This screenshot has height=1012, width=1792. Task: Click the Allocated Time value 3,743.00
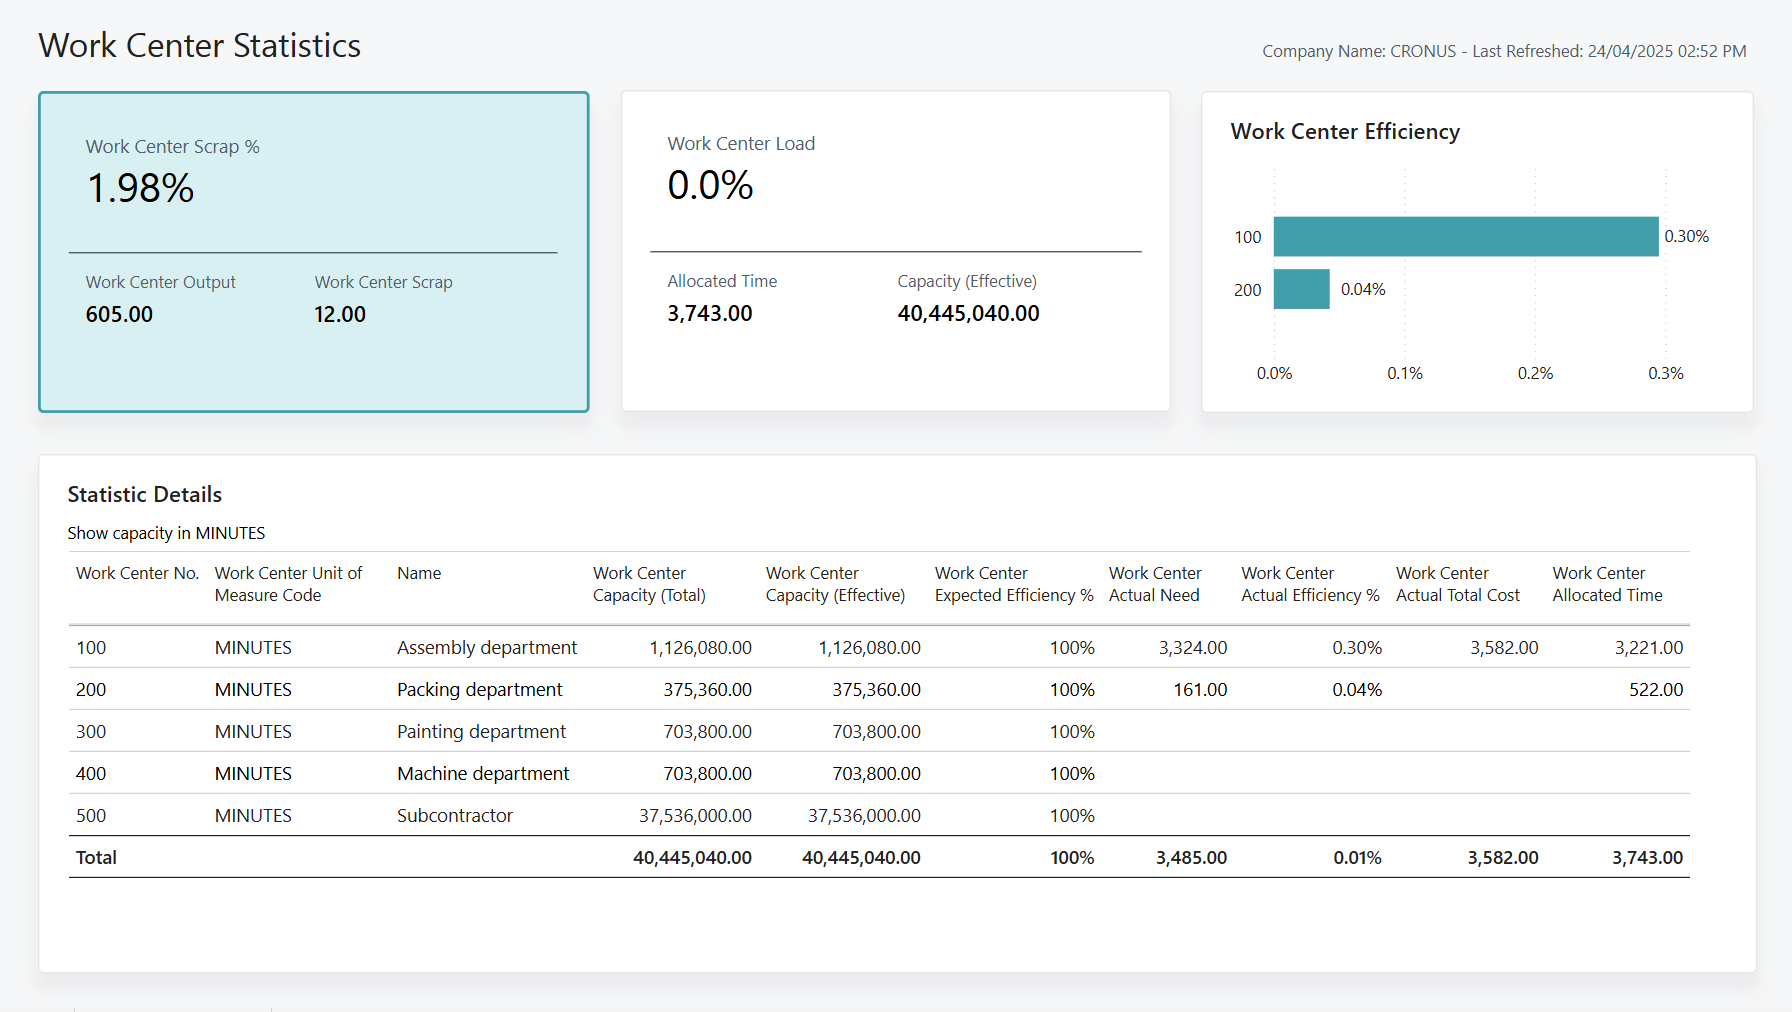pos(710,313)
